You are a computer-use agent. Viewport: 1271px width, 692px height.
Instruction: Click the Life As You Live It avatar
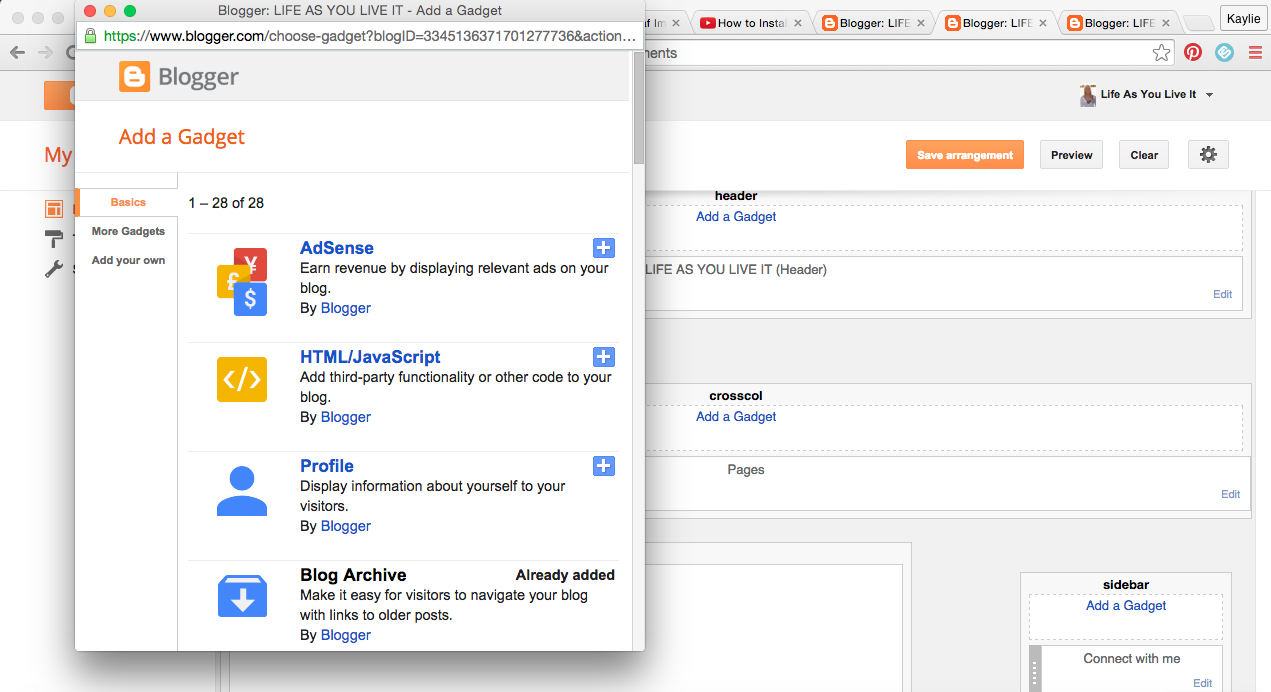point(1088,95)
